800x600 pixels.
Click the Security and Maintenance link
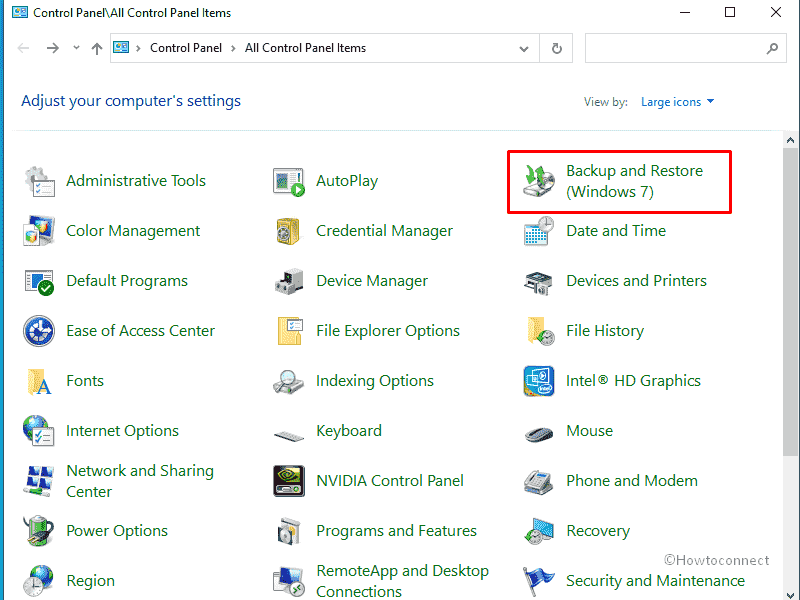point(655,581)
